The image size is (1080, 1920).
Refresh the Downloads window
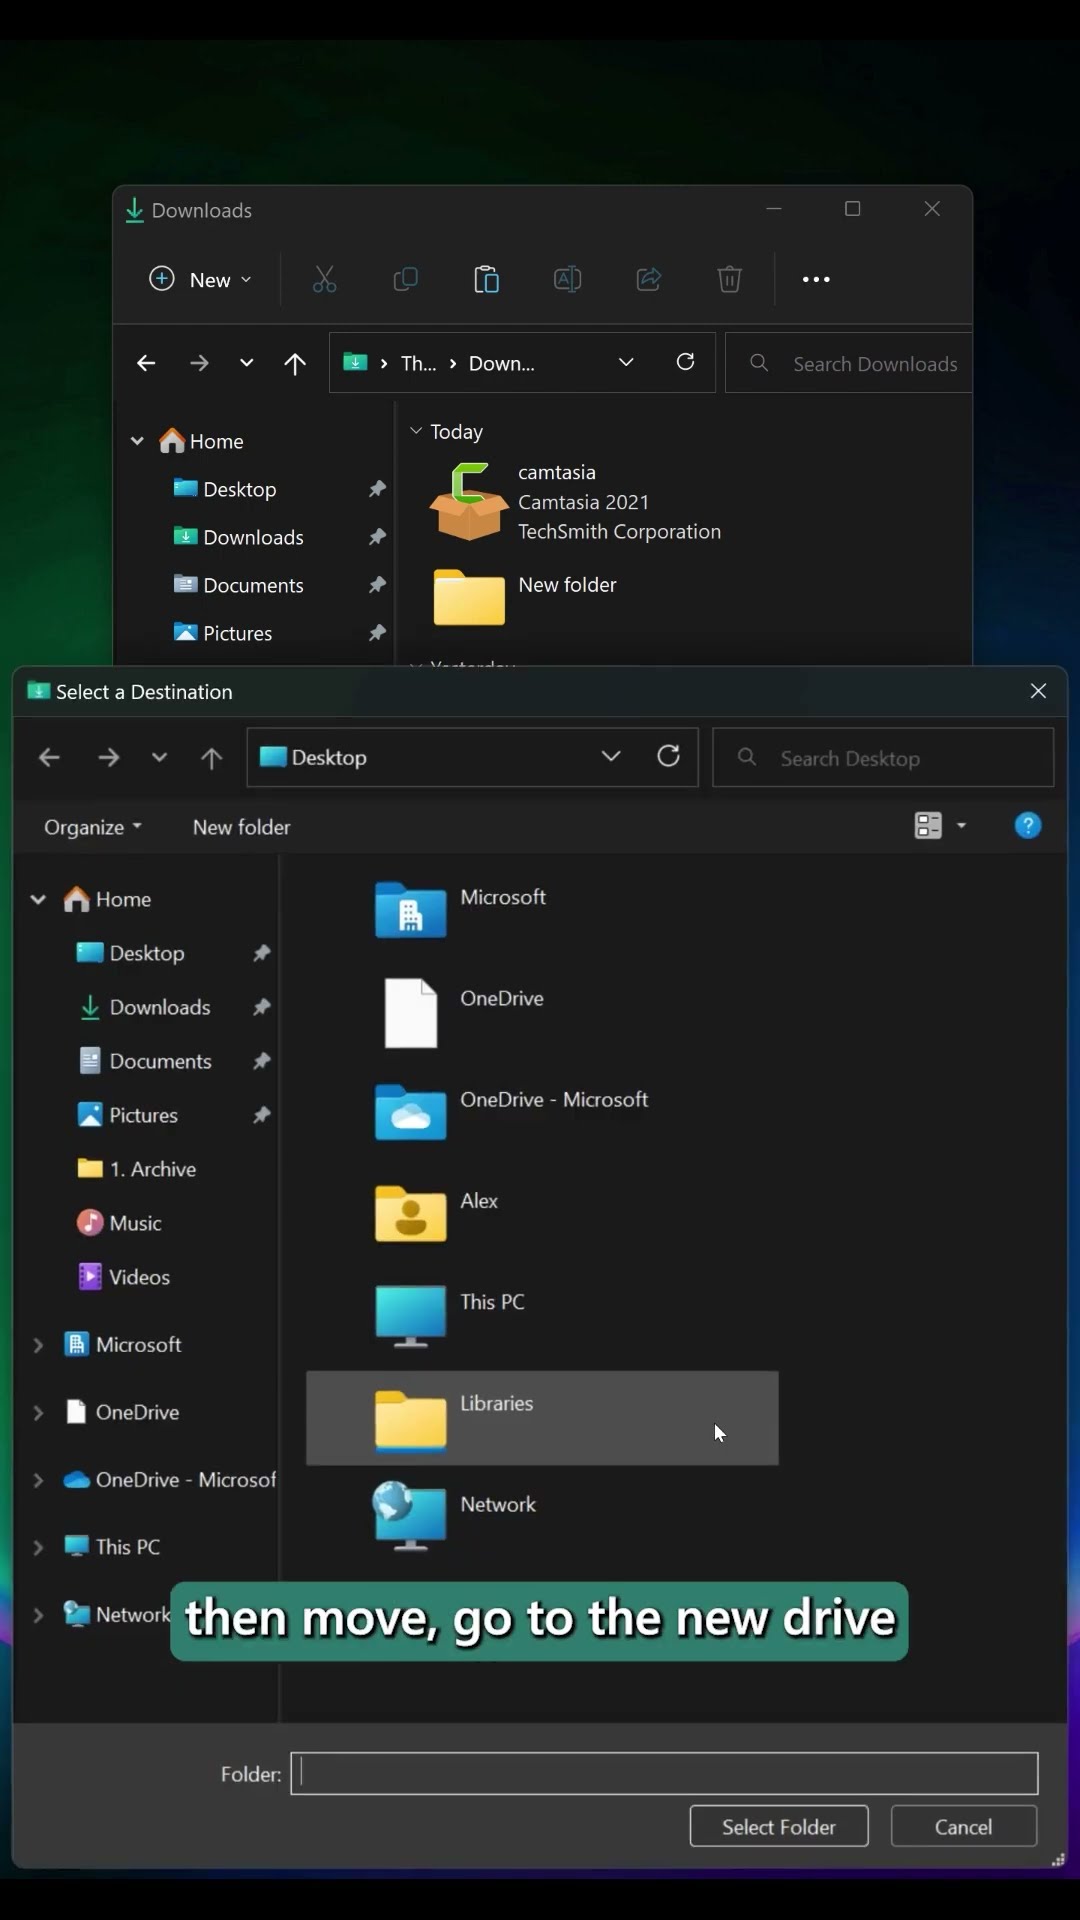(685, 362)
